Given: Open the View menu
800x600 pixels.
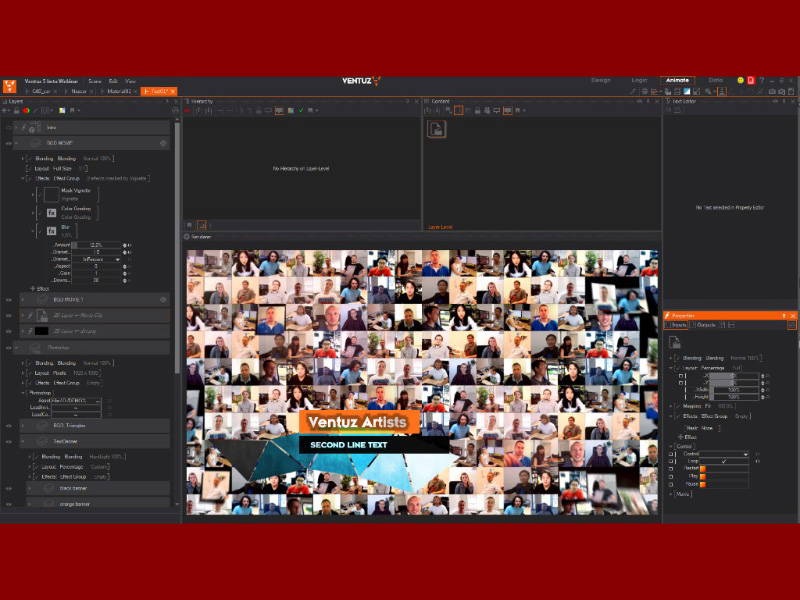Looking at the screenshot, I should coord(131,81).
